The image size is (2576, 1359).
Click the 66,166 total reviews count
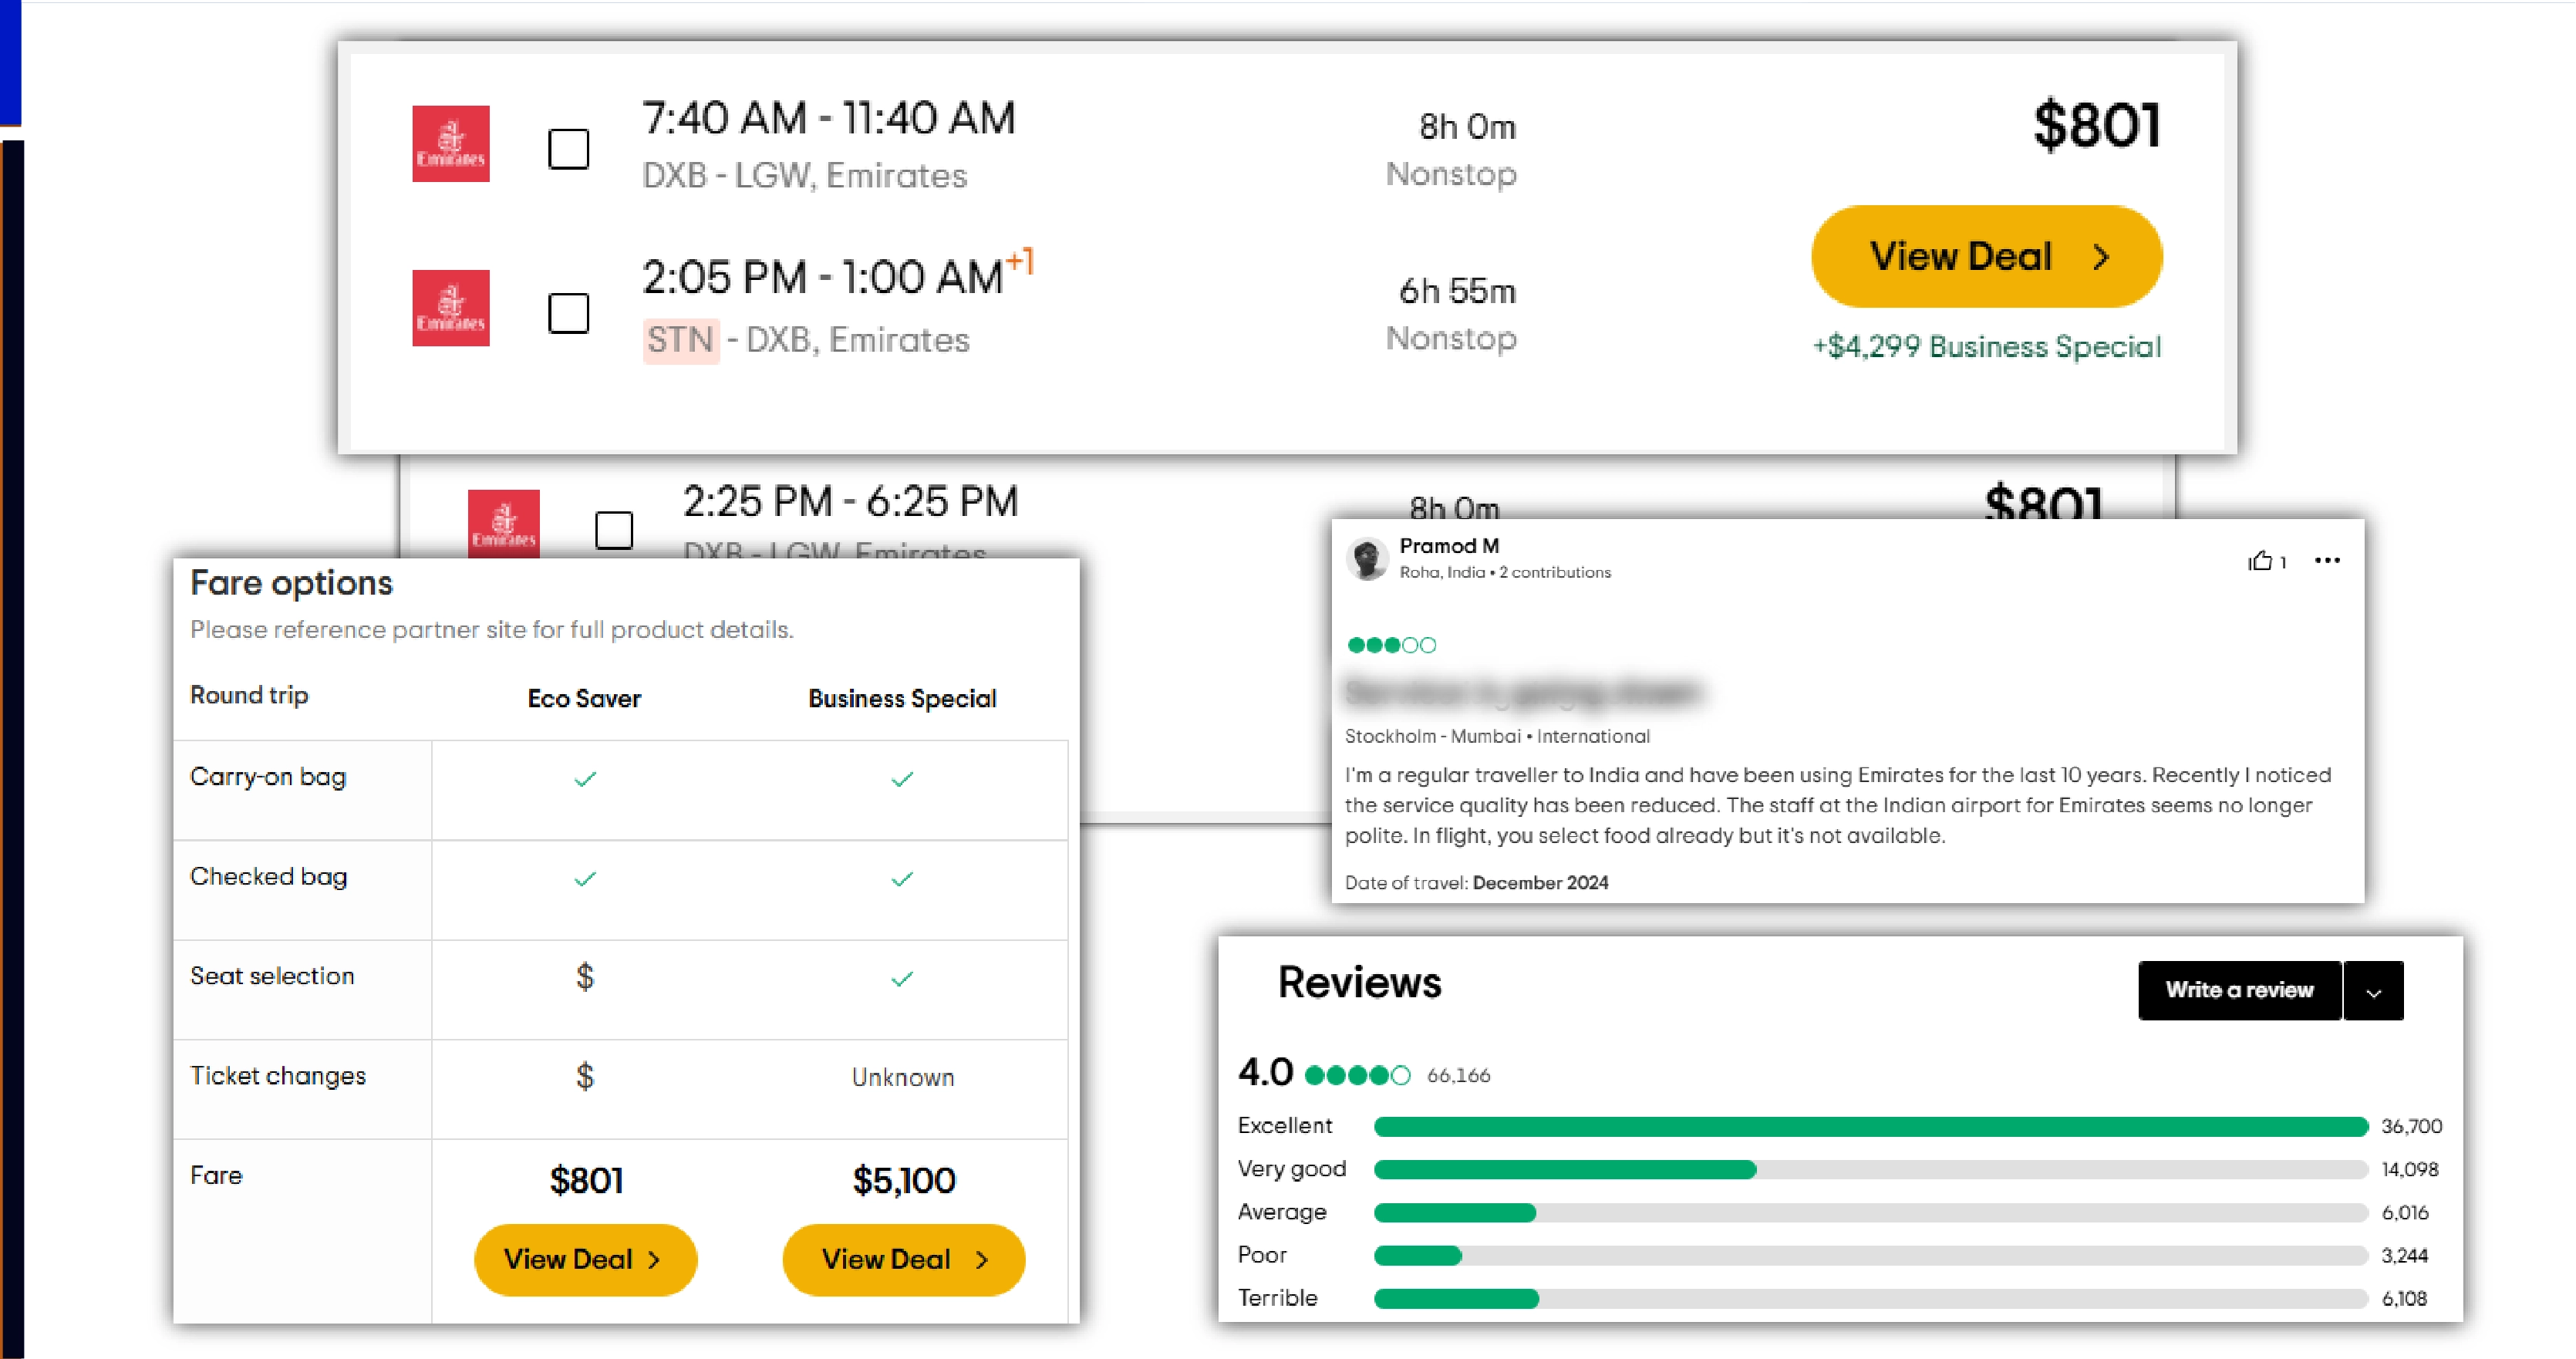coord(1458,1076)
